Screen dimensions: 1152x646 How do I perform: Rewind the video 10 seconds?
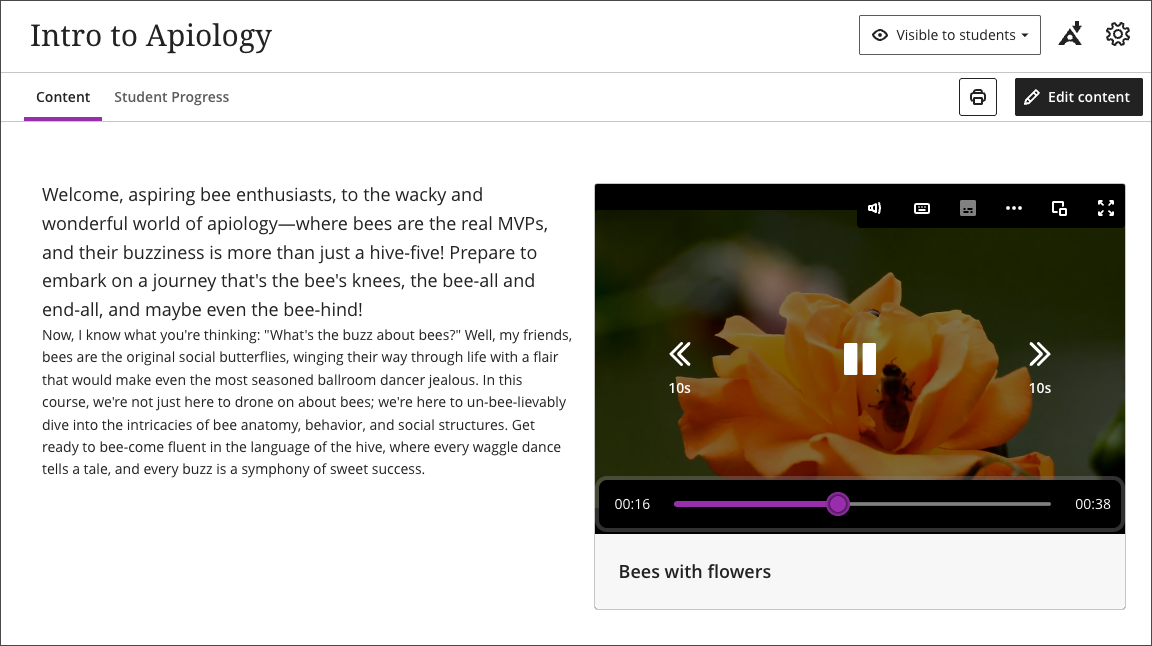[680, 367]
